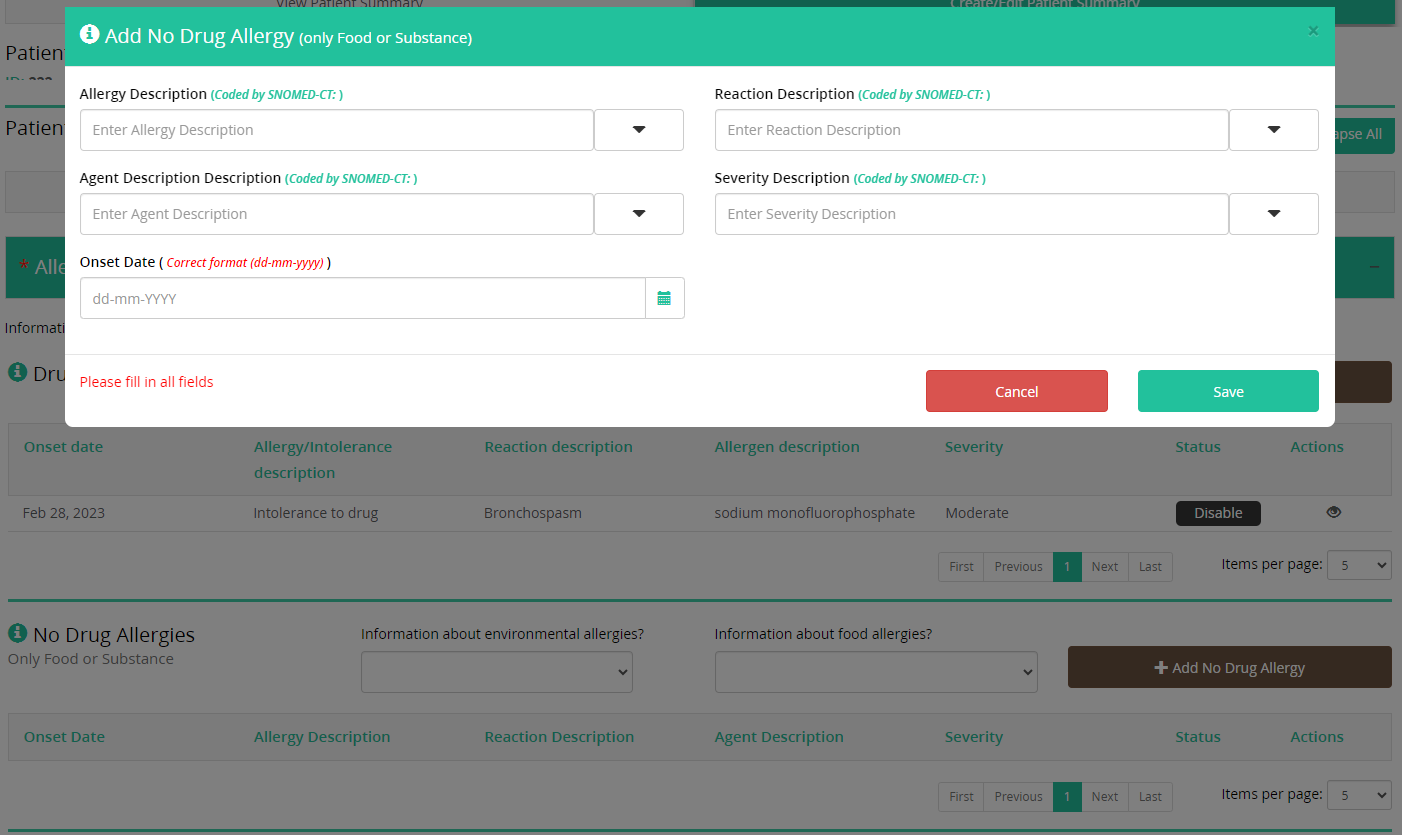Open environmental allergies information select
Viewport: 1402px width, 835px height.
[496, 672]
